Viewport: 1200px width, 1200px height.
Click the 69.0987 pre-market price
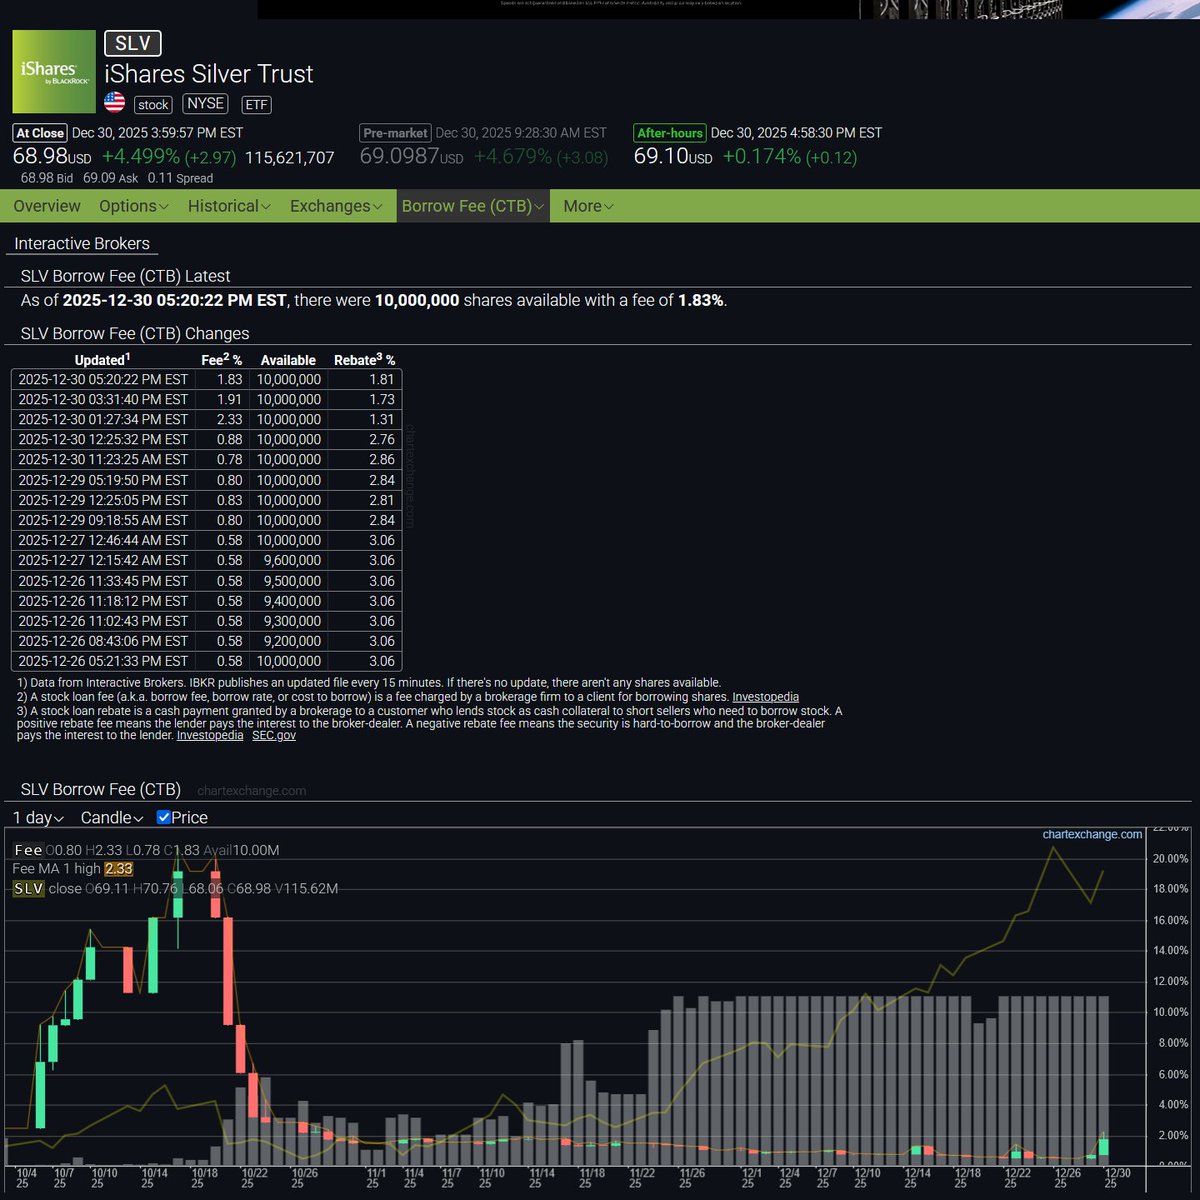click(412, 156)
